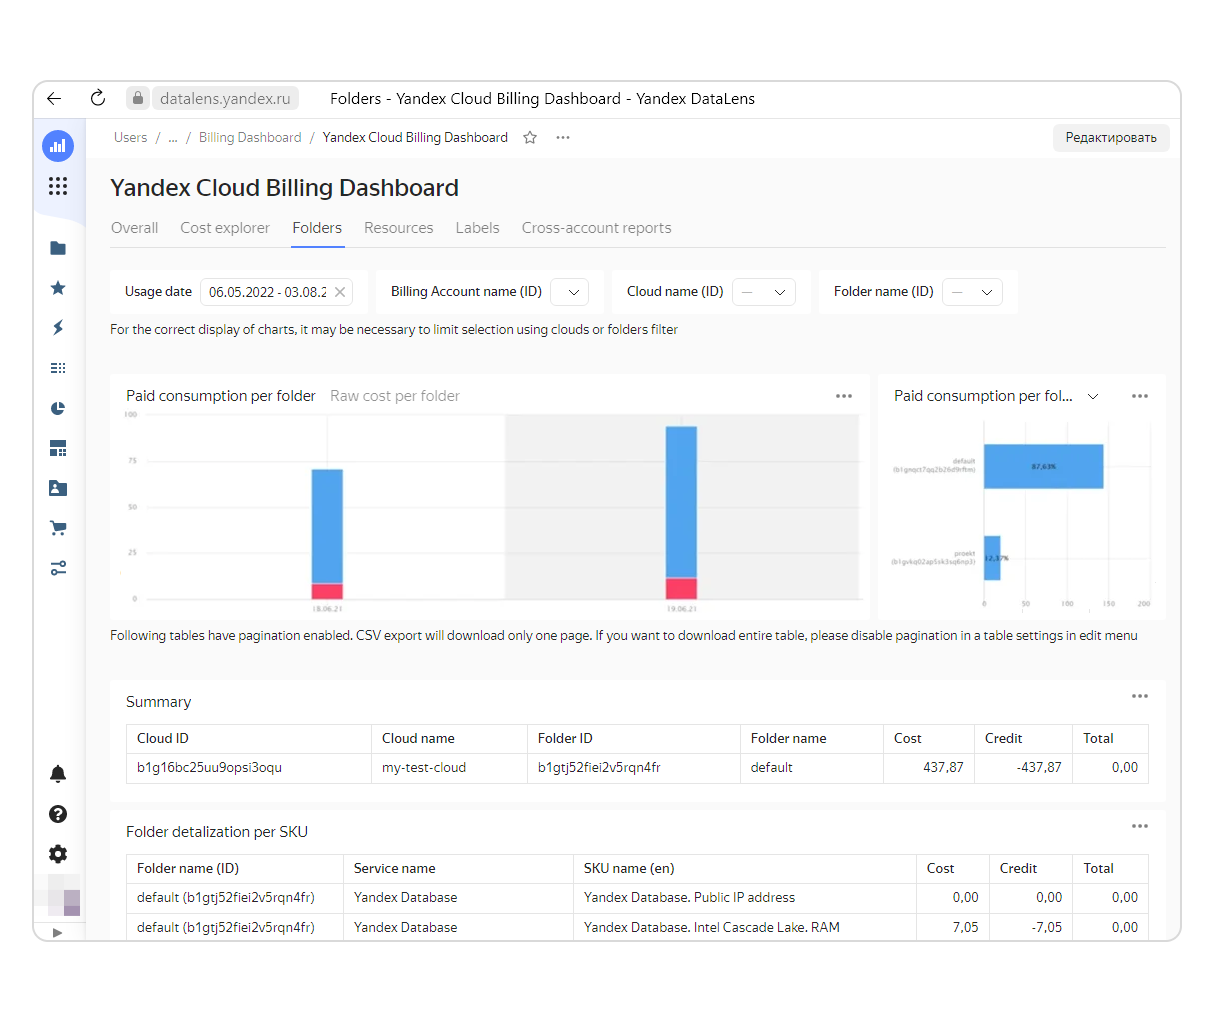Open Datasets list icon in the sidebar

[x=58, y=368]
